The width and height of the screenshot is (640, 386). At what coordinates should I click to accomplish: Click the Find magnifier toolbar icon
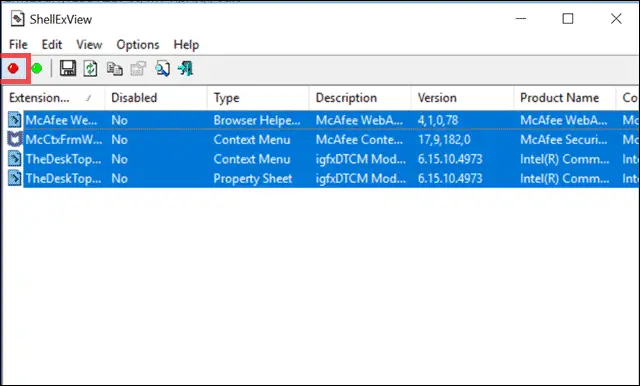point(162,69)
